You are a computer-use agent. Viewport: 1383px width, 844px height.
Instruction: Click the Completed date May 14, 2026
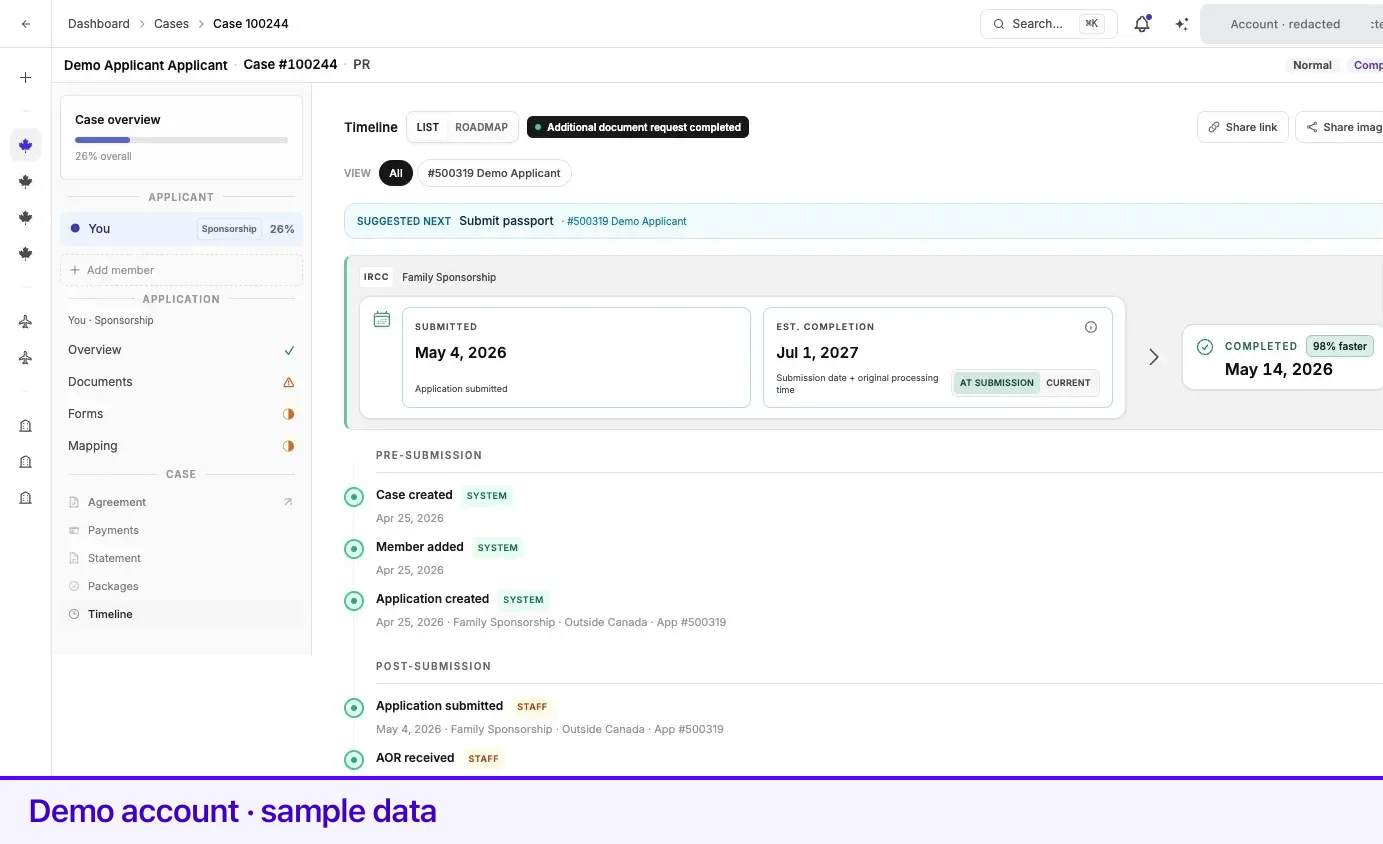pos(1279,369)
